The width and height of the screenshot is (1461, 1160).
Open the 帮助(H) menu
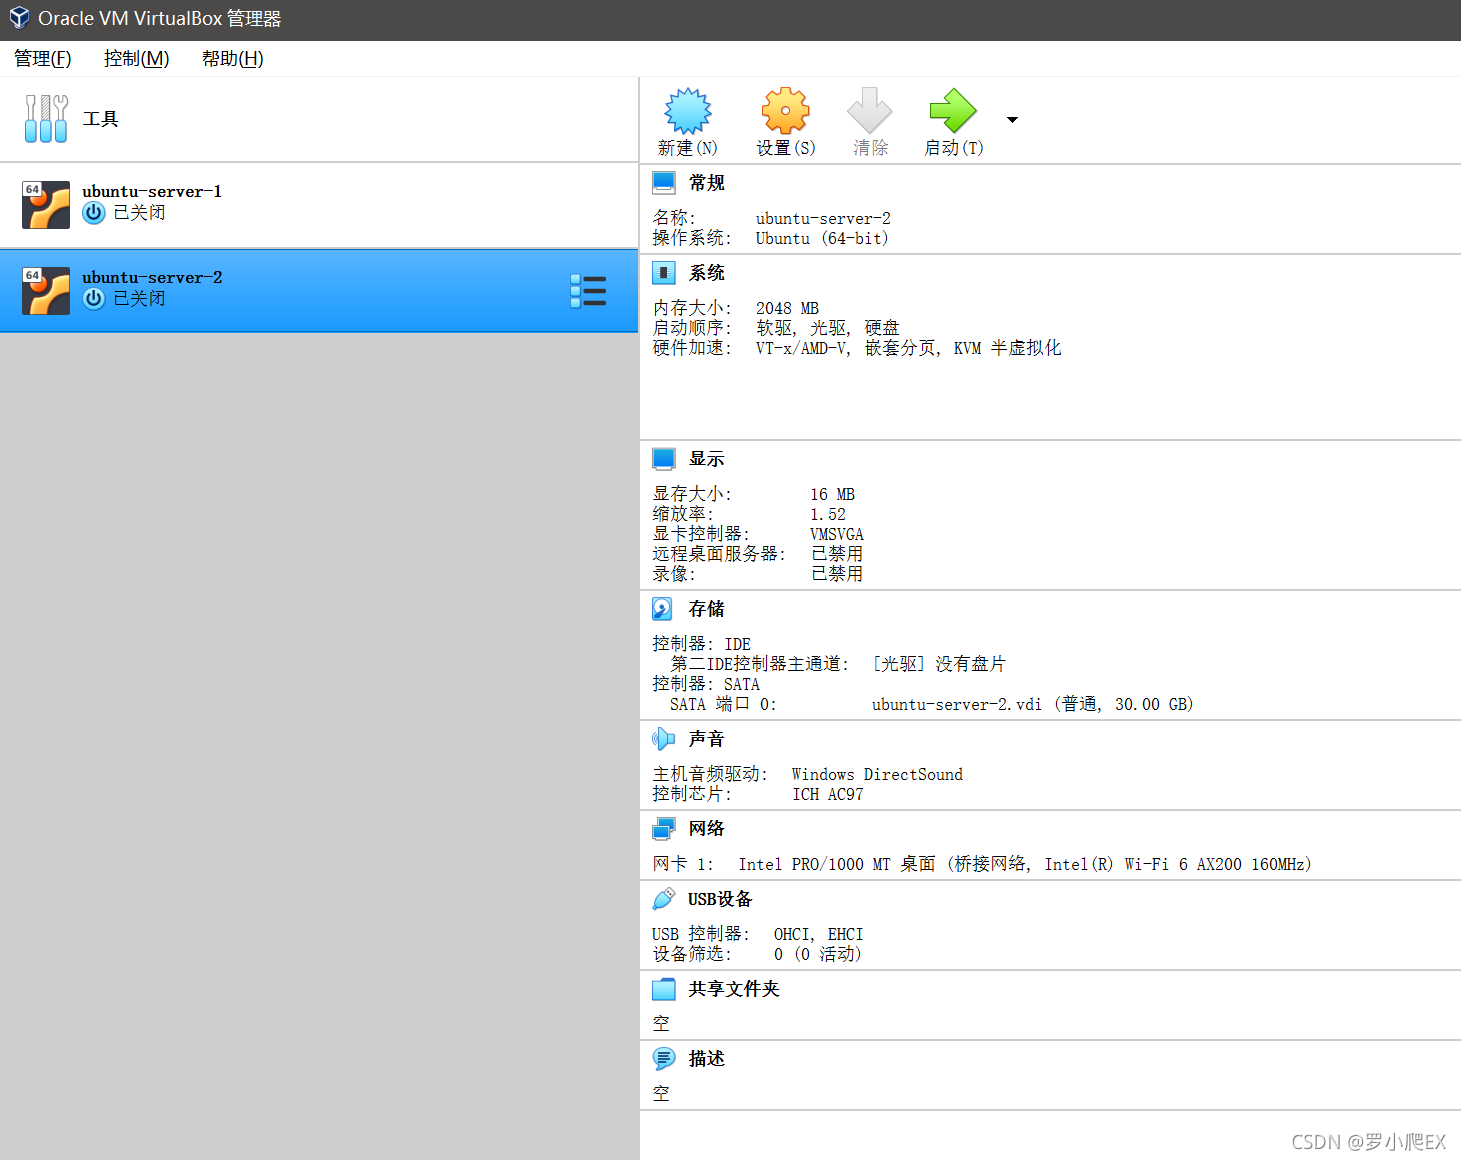[x=233, y=59]
